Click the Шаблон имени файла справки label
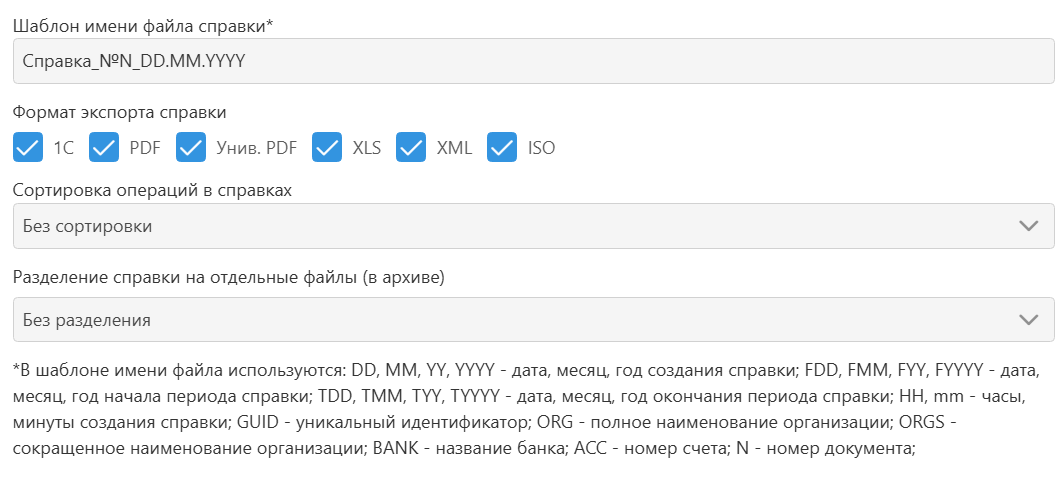Image resolution: width=1063 pixels, height=477 pixels. (x=143, y=25)
